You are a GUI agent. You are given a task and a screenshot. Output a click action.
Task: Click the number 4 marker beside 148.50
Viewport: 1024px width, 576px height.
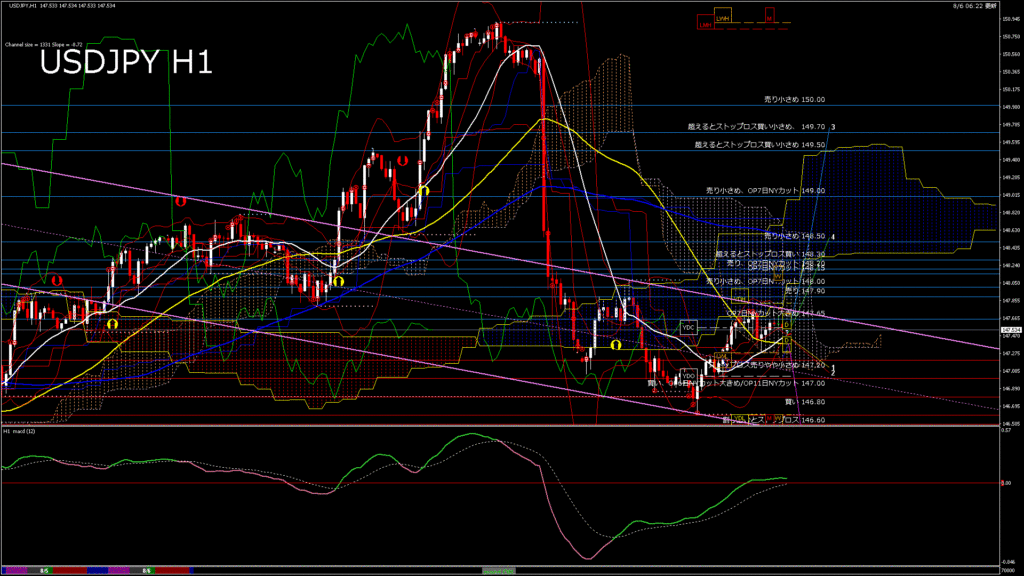(x=833, y=236)
